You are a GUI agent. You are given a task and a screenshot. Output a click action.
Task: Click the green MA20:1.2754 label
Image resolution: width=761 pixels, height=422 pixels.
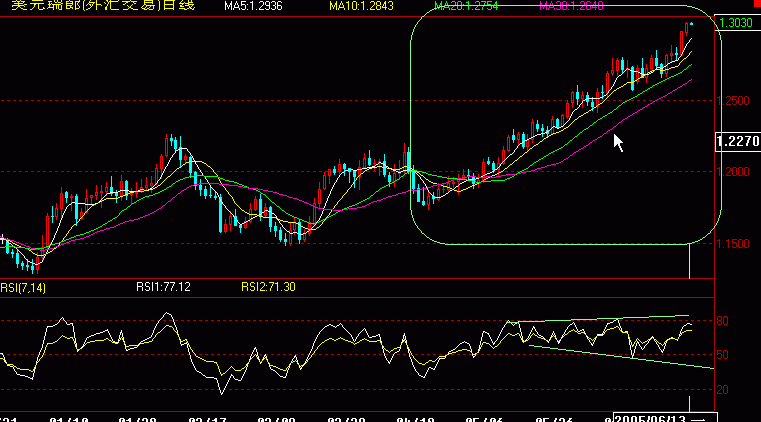[x=466, y=6]
